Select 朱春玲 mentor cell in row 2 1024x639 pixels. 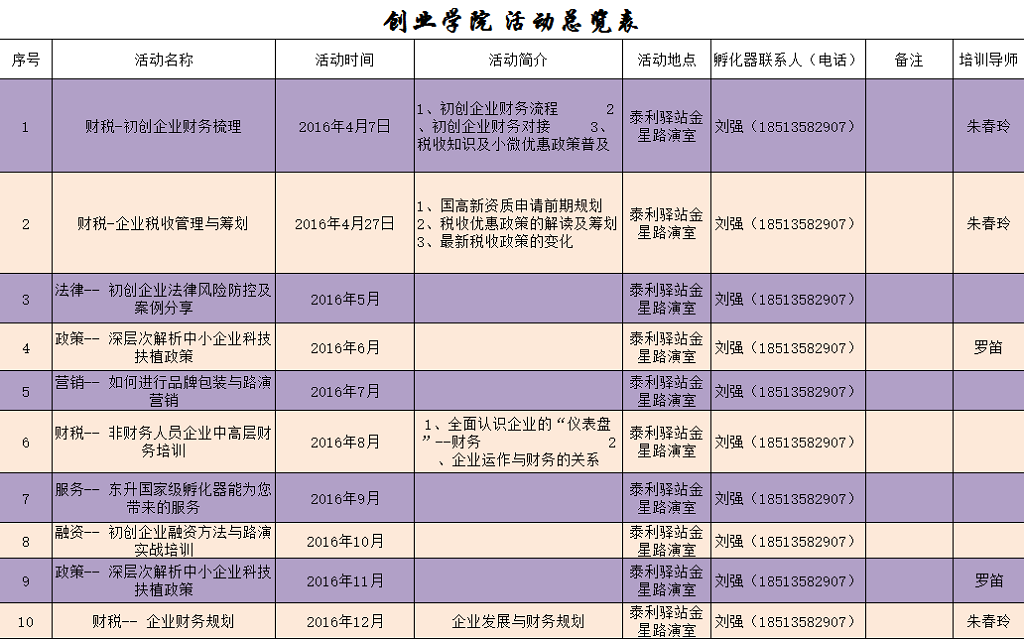click(989, 223)
